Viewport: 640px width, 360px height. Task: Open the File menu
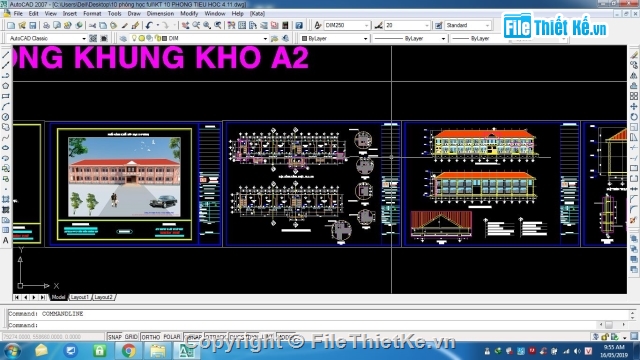(x=18, y=13)
